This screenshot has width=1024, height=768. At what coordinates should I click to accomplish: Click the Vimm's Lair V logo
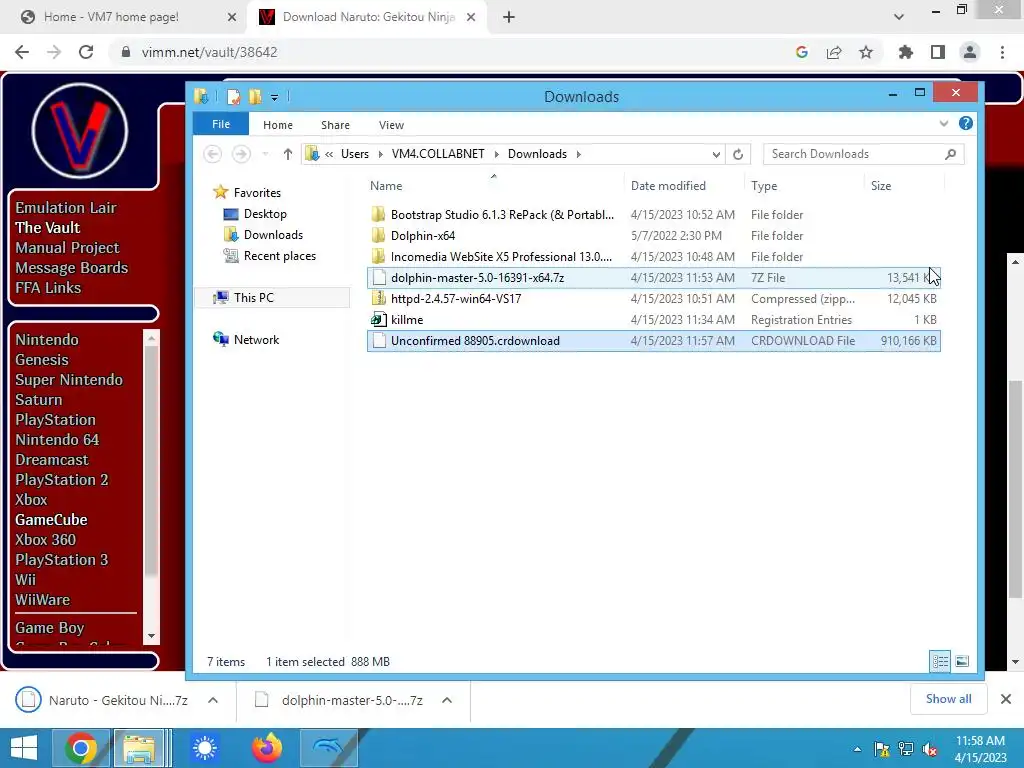click(80, 131)
